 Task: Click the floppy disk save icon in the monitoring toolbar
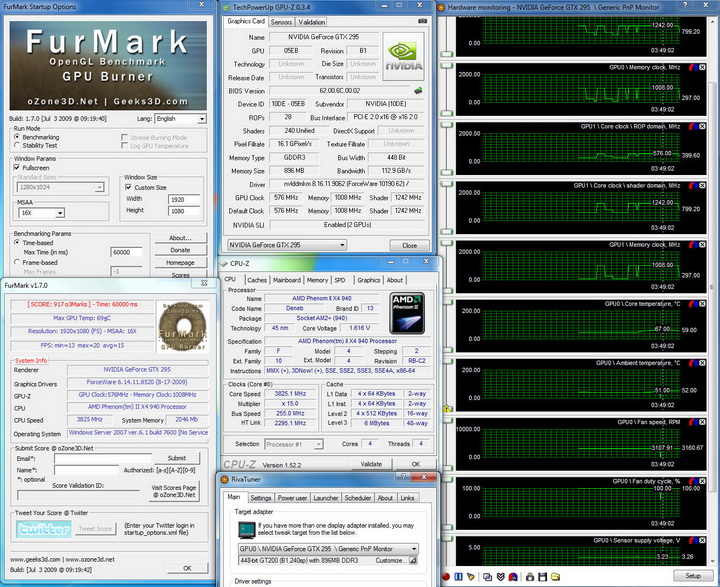(542, 576)
